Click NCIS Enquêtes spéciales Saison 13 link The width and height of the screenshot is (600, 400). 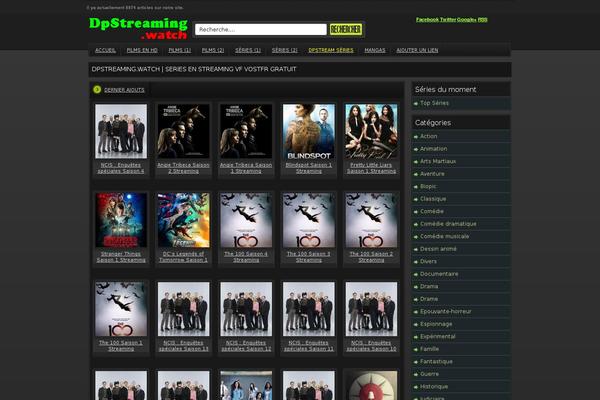(184, 346)
